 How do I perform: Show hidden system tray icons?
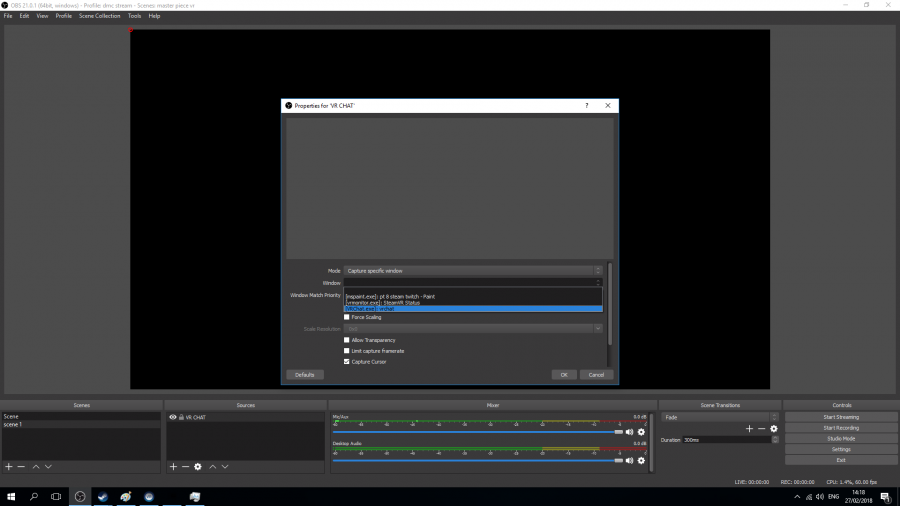[x=797, y=497]
